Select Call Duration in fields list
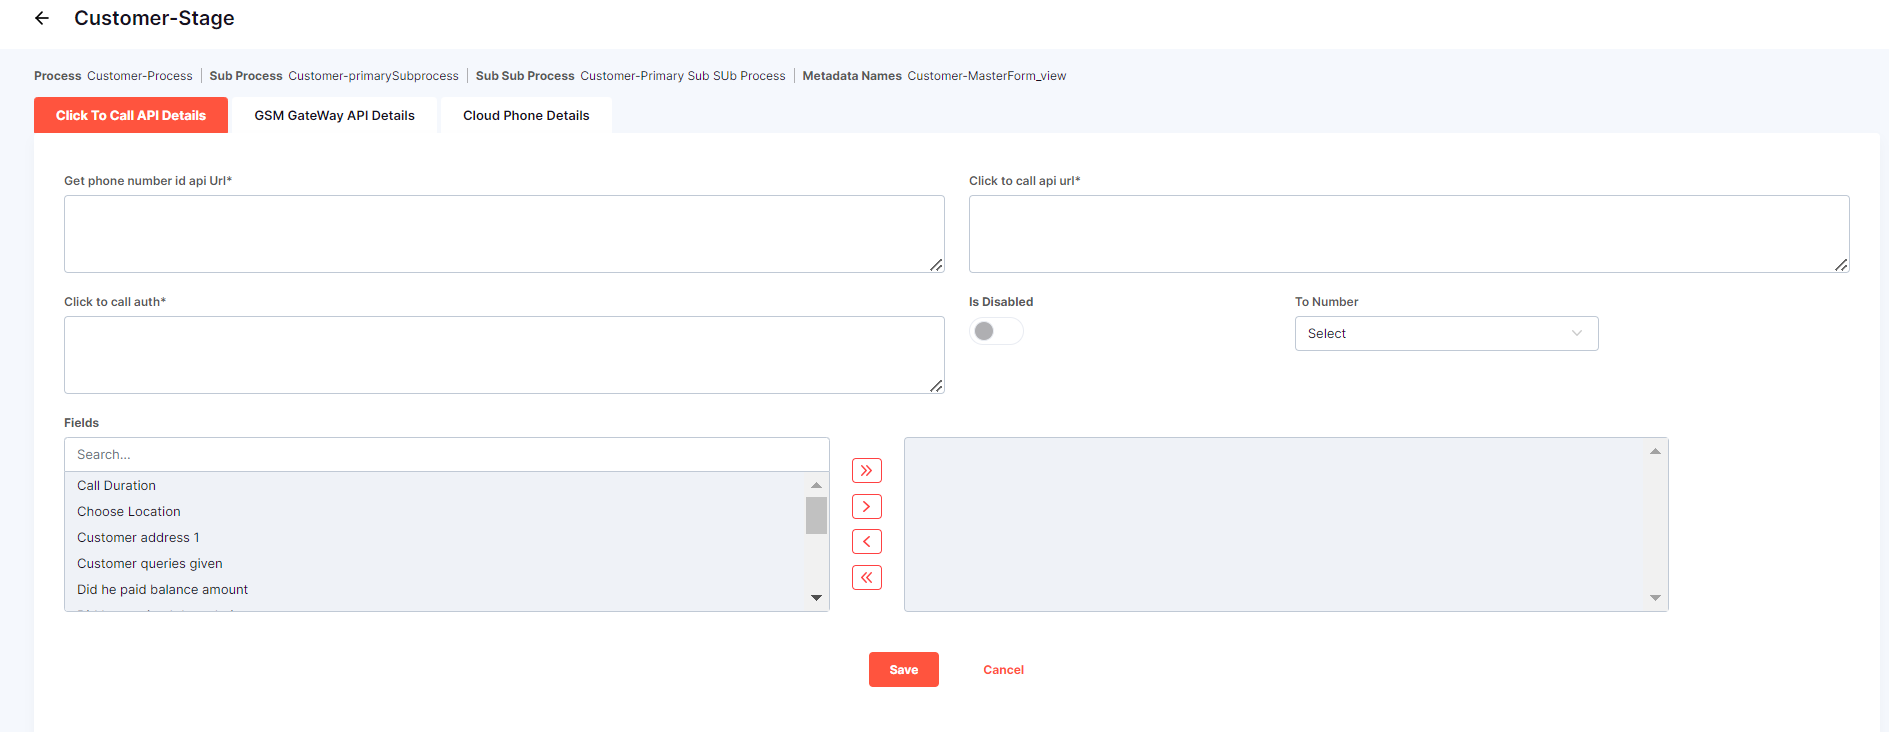This screenshot has width=1889, height=732. coord(117,486)
